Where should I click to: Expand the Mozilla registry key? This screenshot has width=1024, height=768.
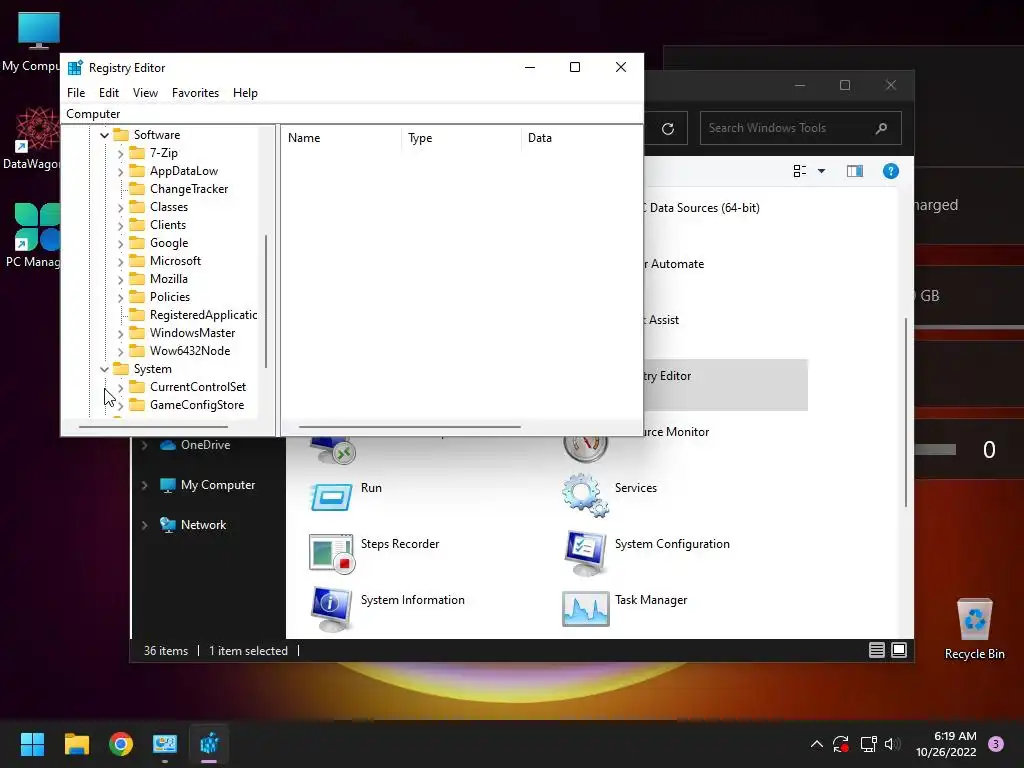pos(120,280)
